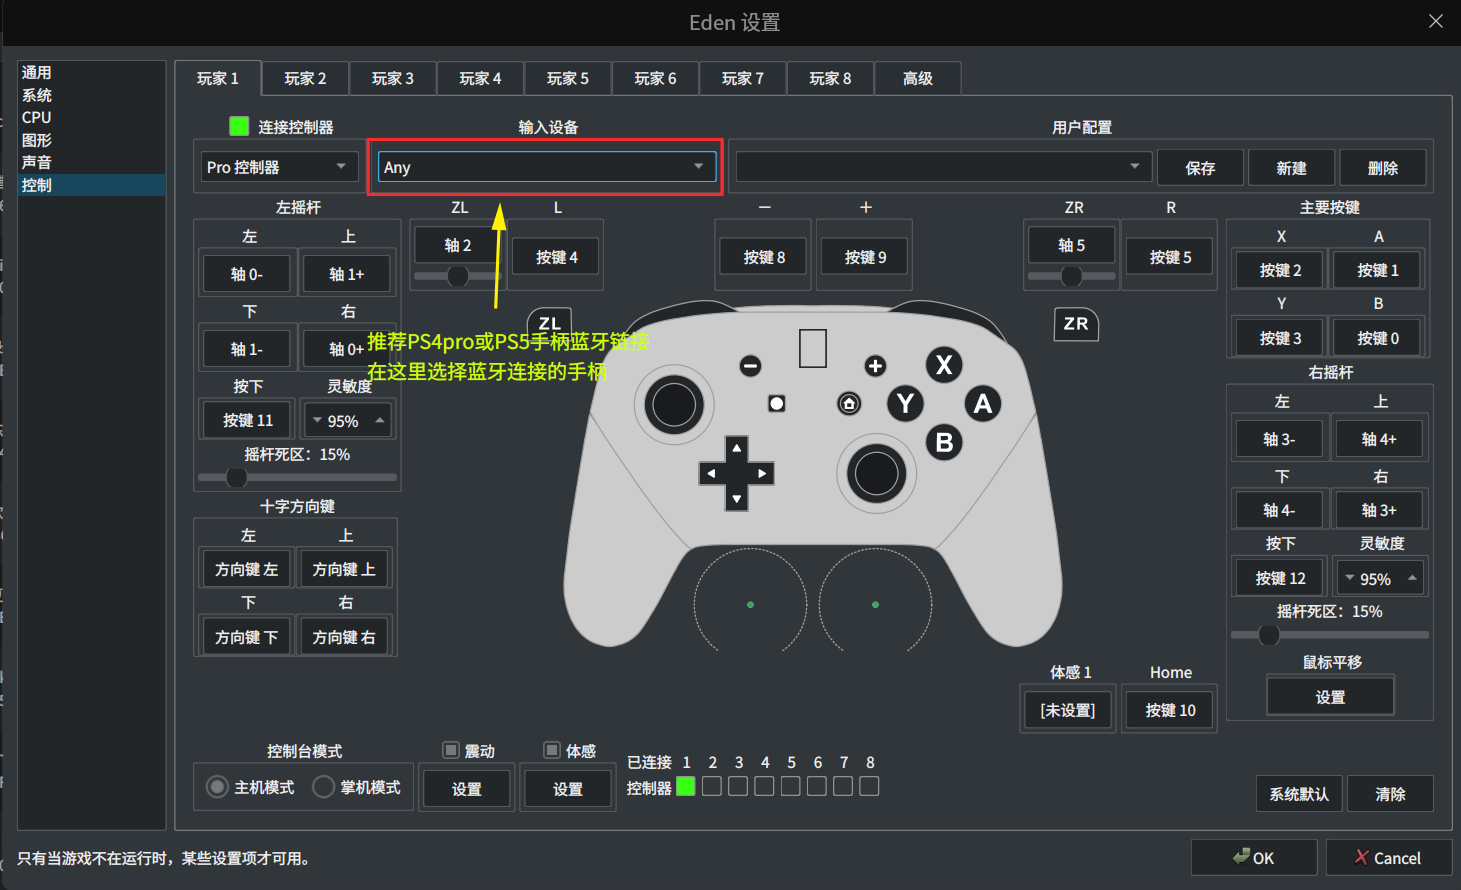Viewport: 1461px width, 890px height.
Task: Click the X button on controller image
Action: (x=944, y=365)
